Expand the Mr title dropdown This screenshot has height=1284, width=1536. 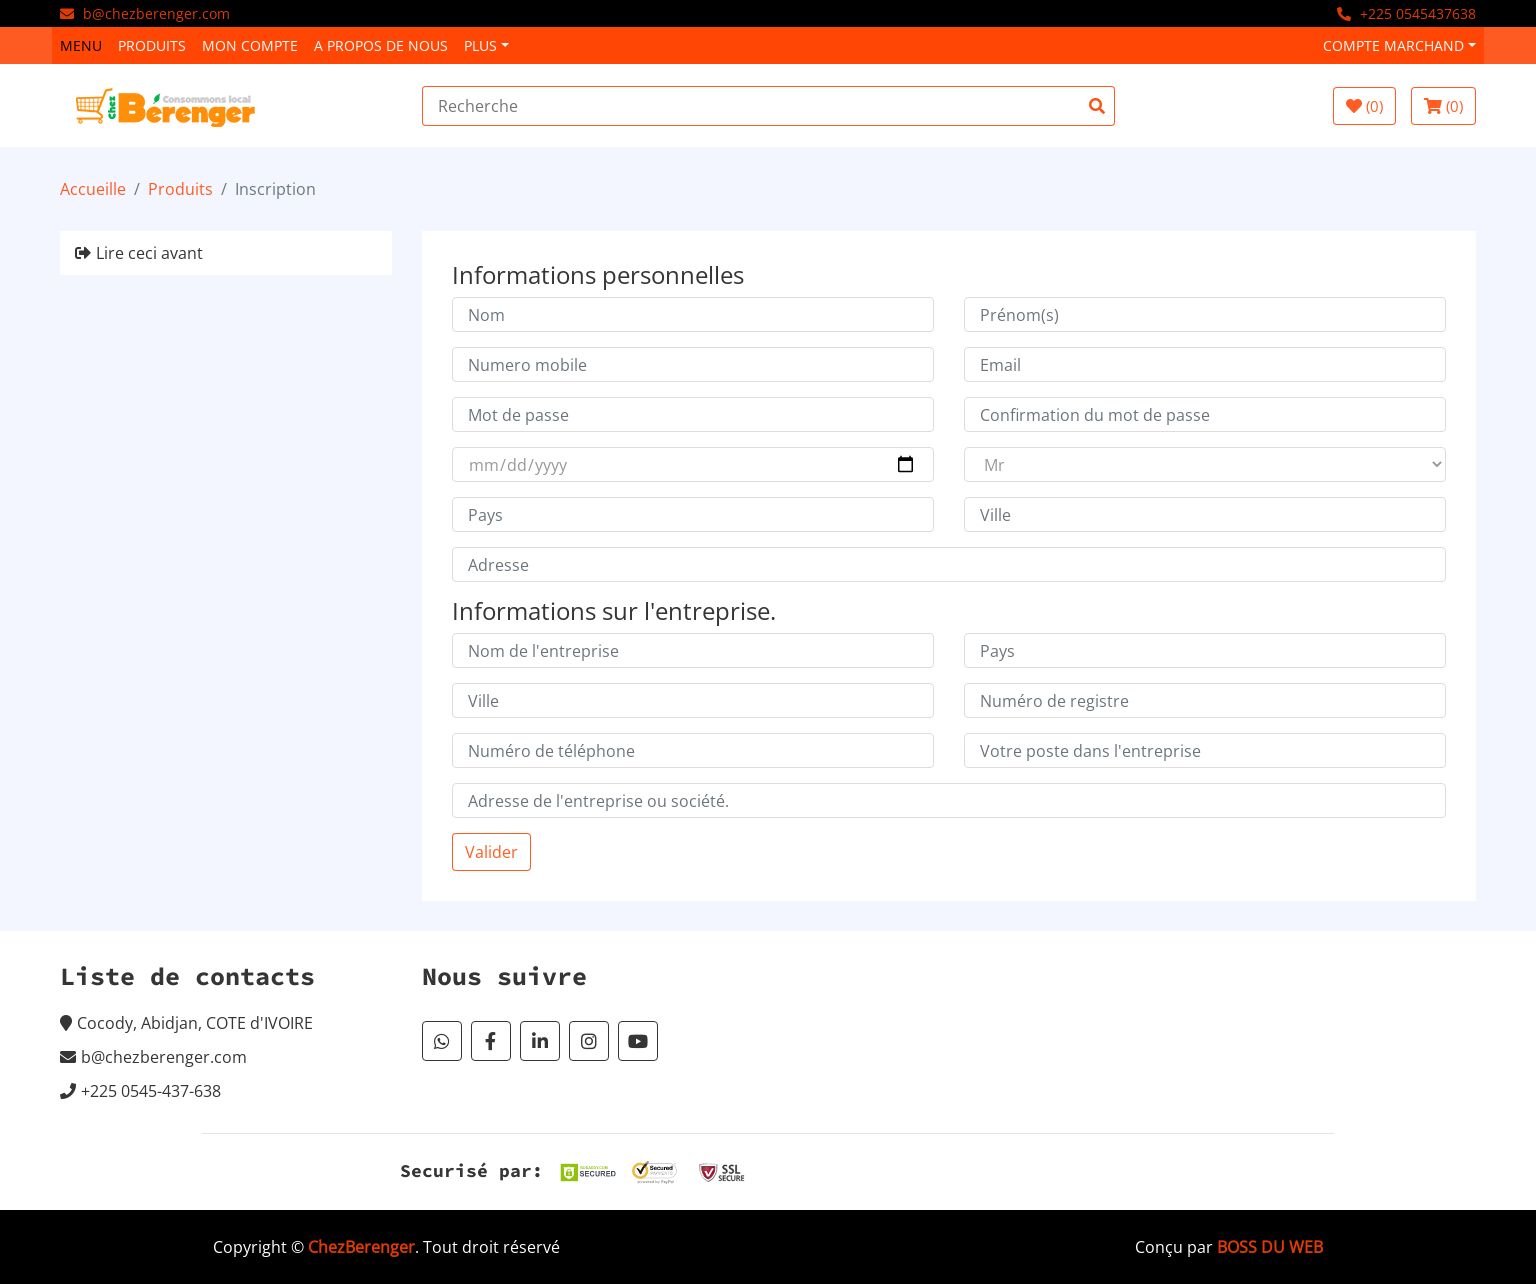point(1205,464)
